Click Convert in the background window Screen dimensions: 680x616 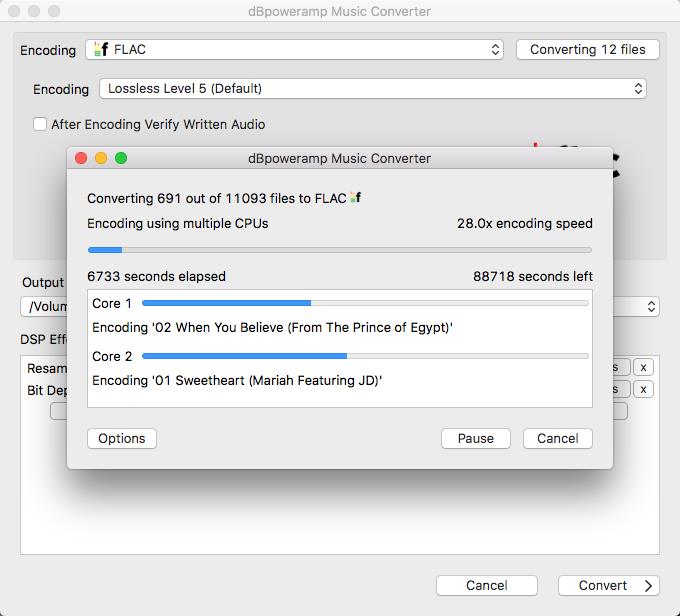click(x=609, y=585)
